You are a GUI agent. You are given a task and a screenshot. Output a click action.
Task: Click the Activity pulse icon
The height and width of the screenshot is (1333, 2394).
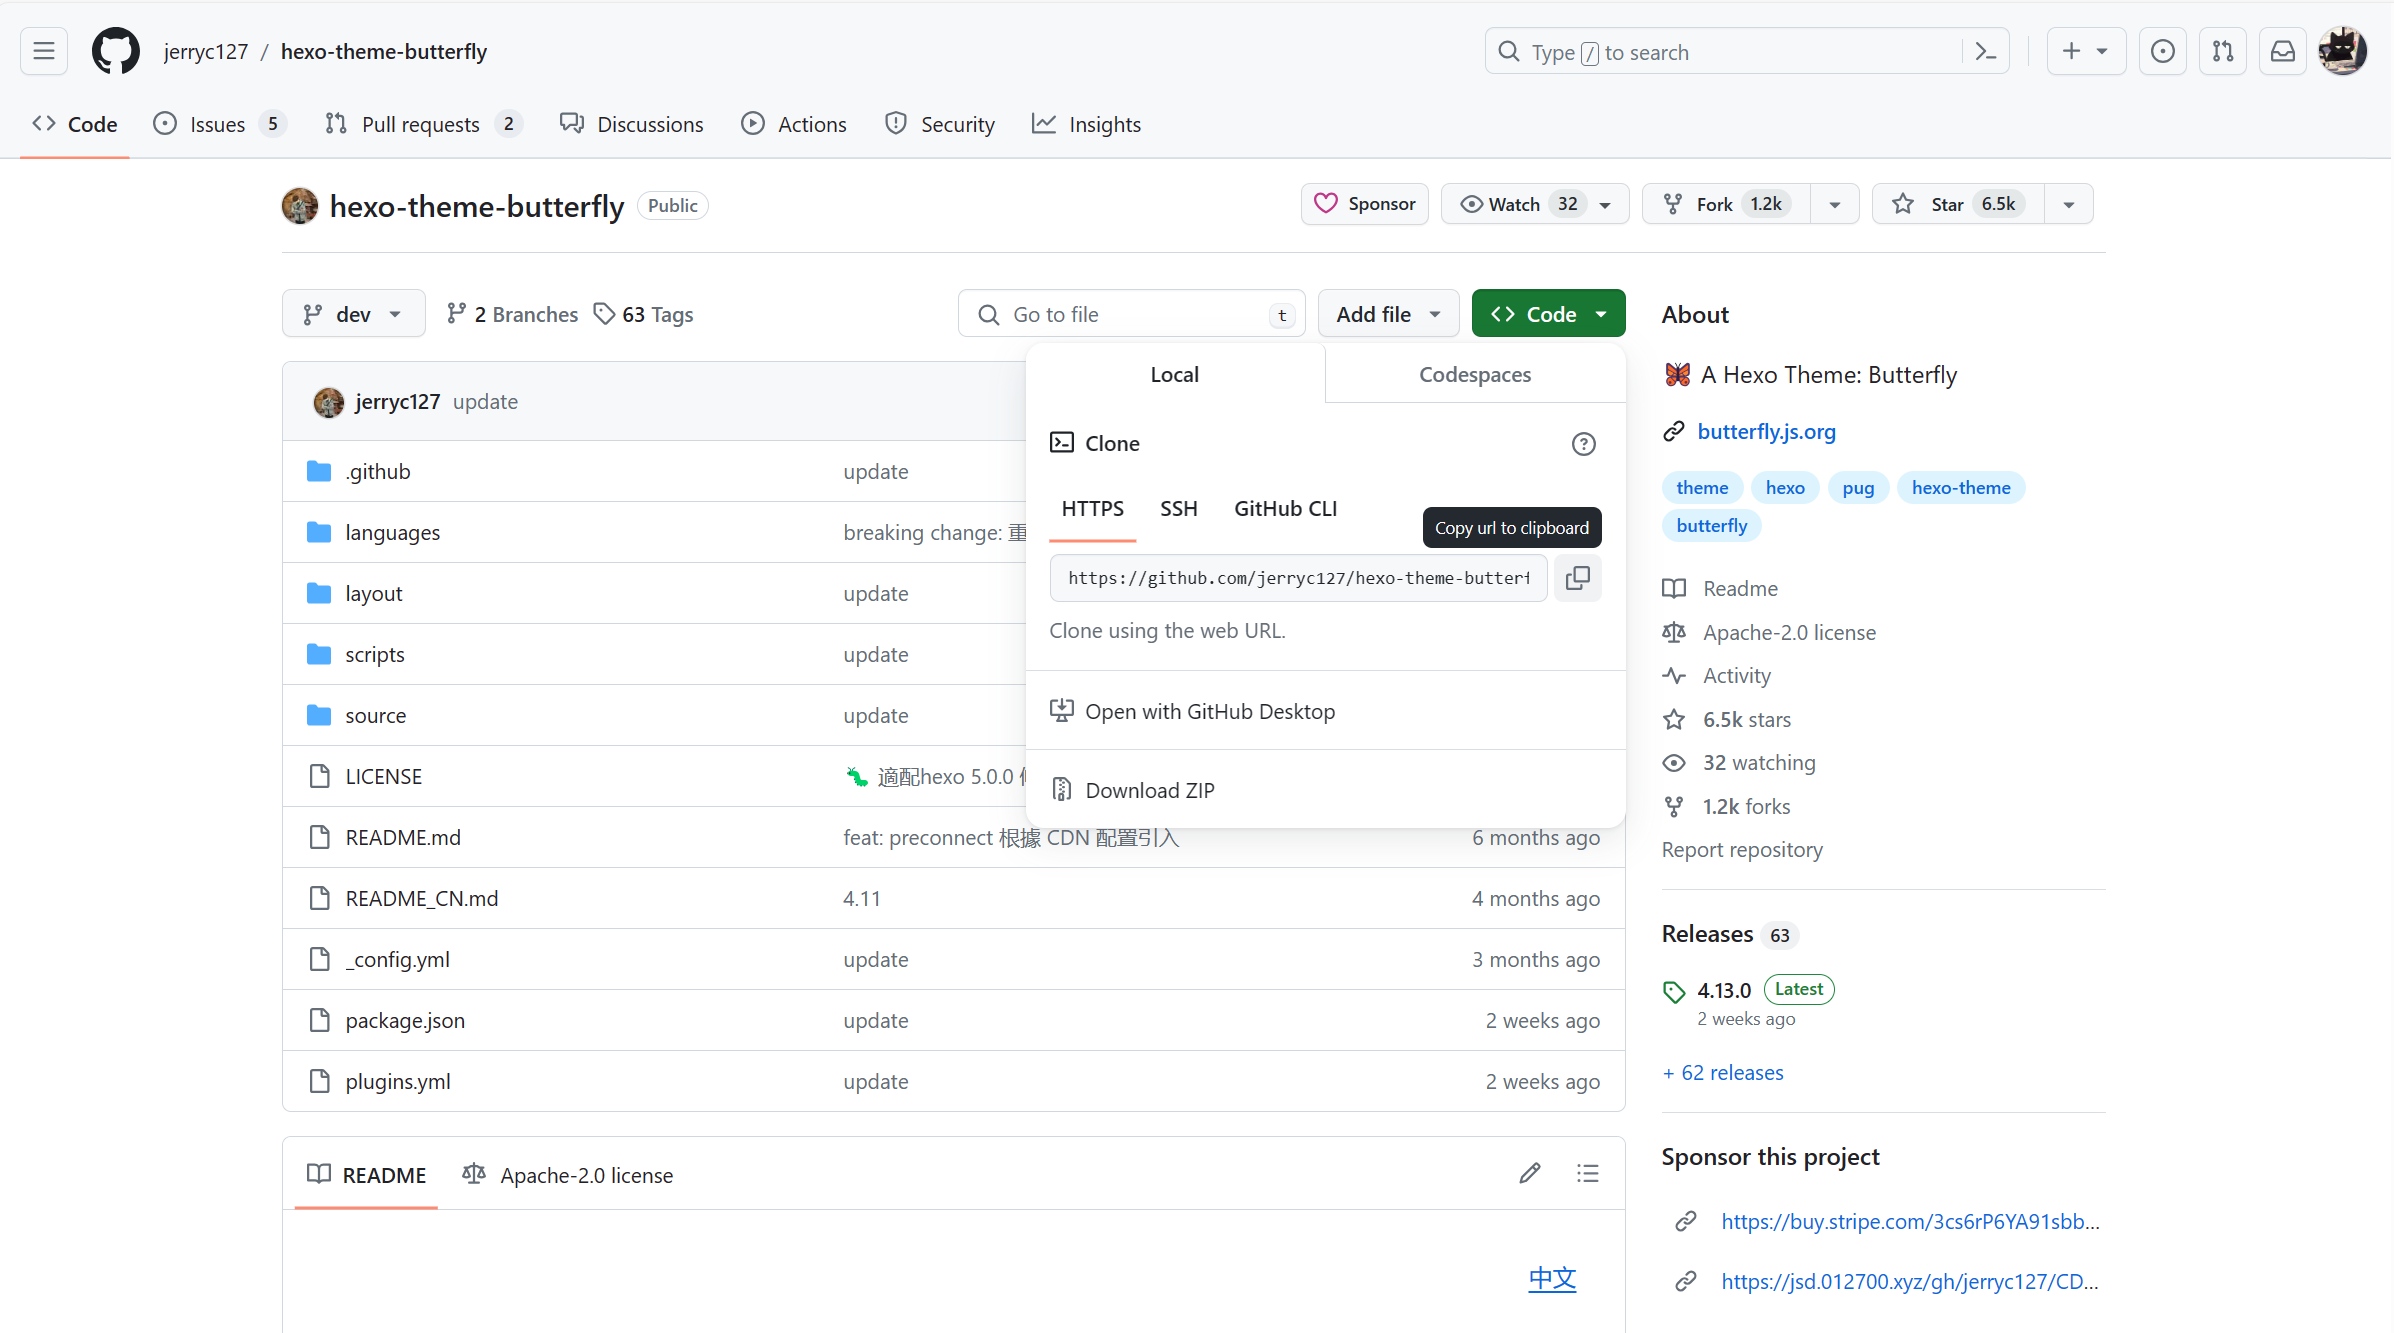coord(1674,675)
